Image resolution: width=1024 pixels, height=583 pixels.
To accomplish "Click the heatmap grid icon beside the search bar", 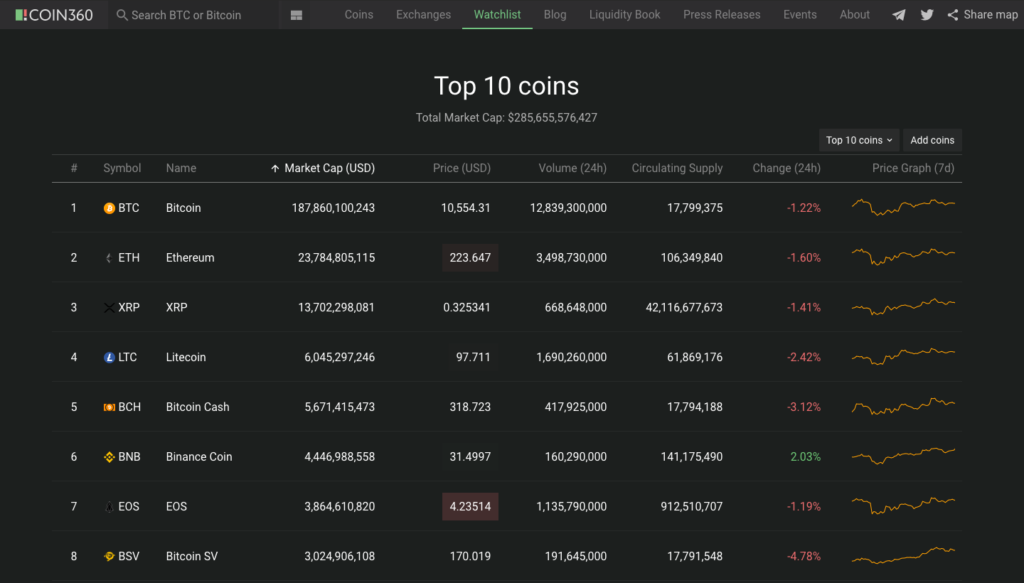I will (295, 14).
